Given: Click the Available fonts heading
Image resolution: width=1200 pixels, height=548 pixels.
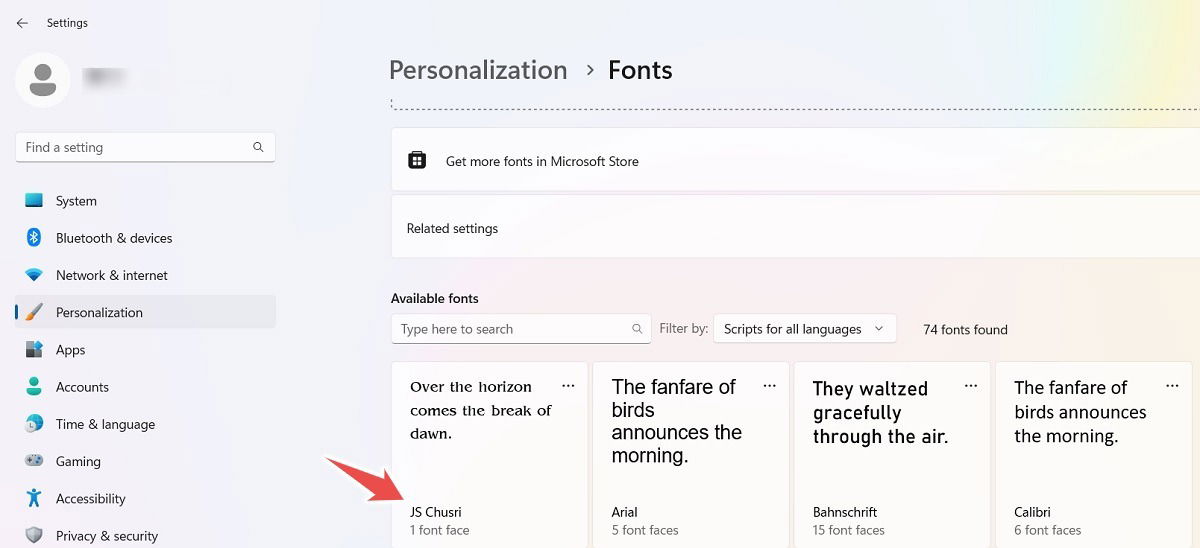Looking at the screenshot, I should click(435, 298).
